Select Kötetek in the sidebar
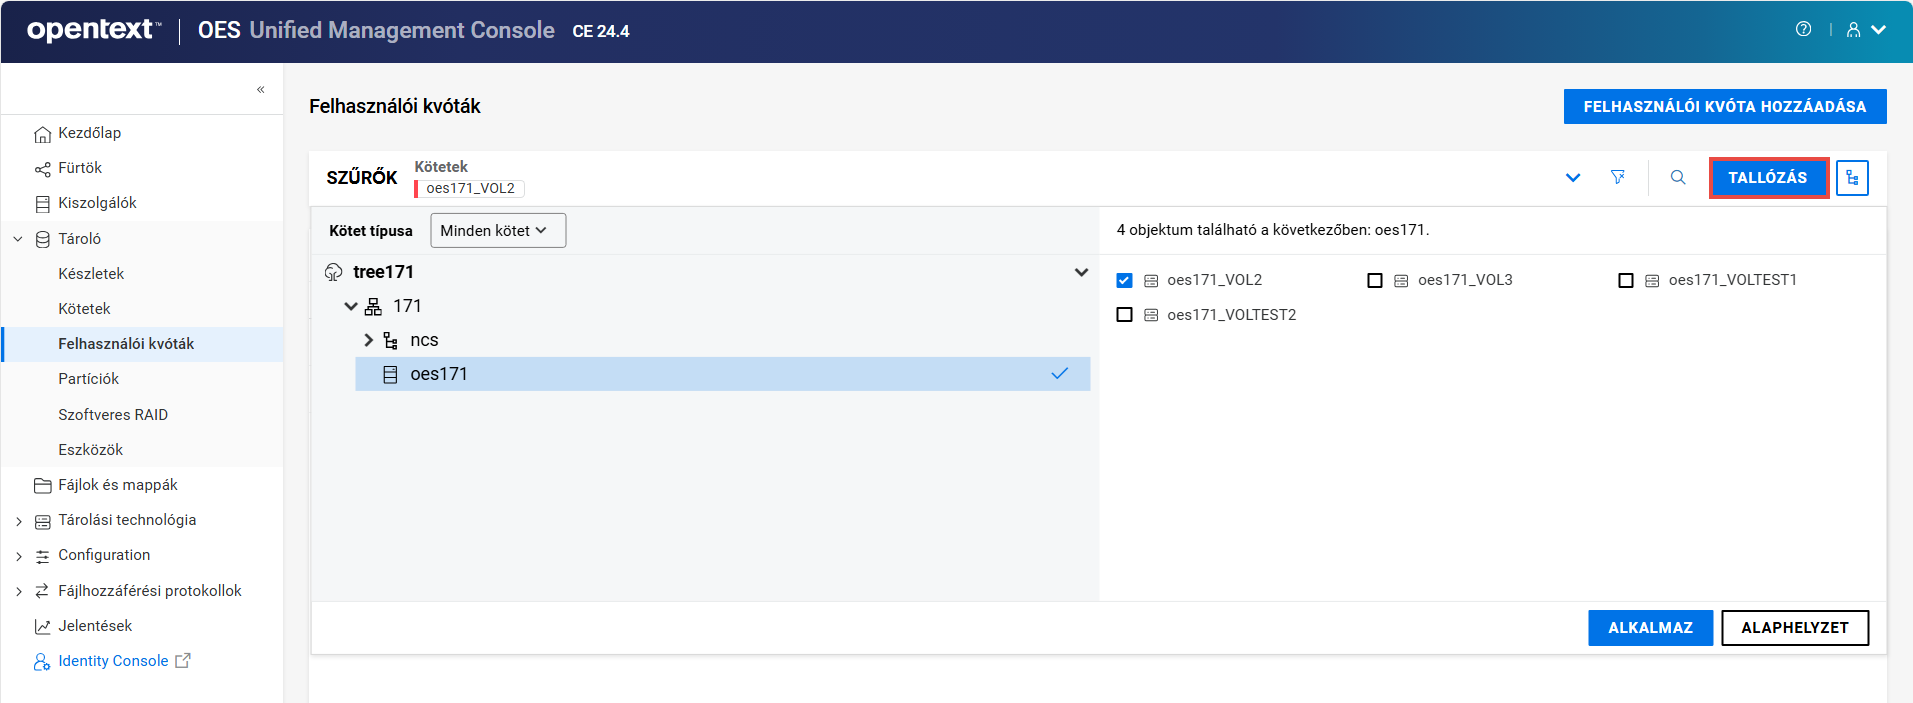Screen dimensions: 1913x703 tap(84, 309)
